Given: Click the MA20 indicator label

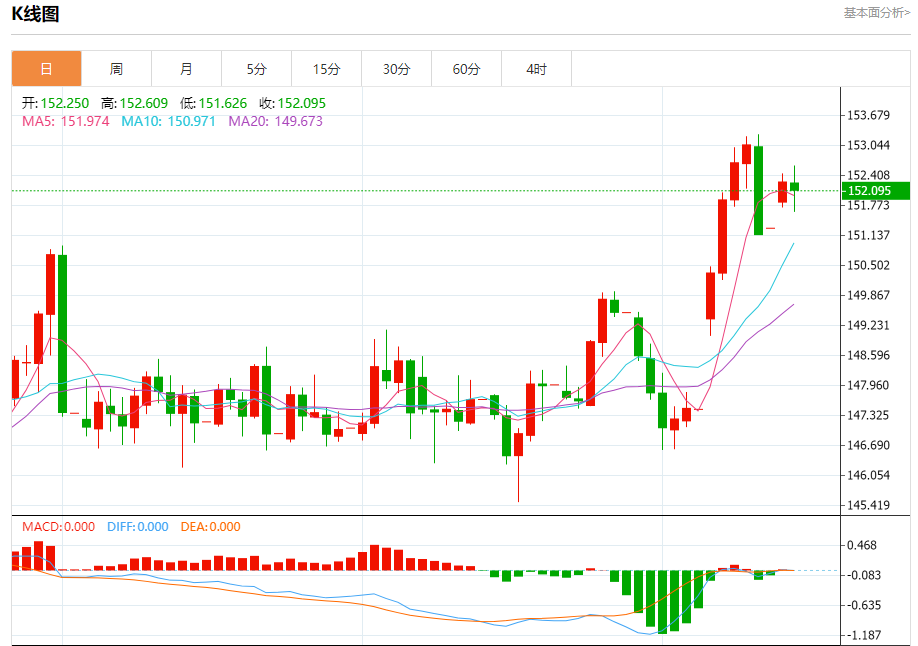Looking at the screenshot, I should 275,121.
